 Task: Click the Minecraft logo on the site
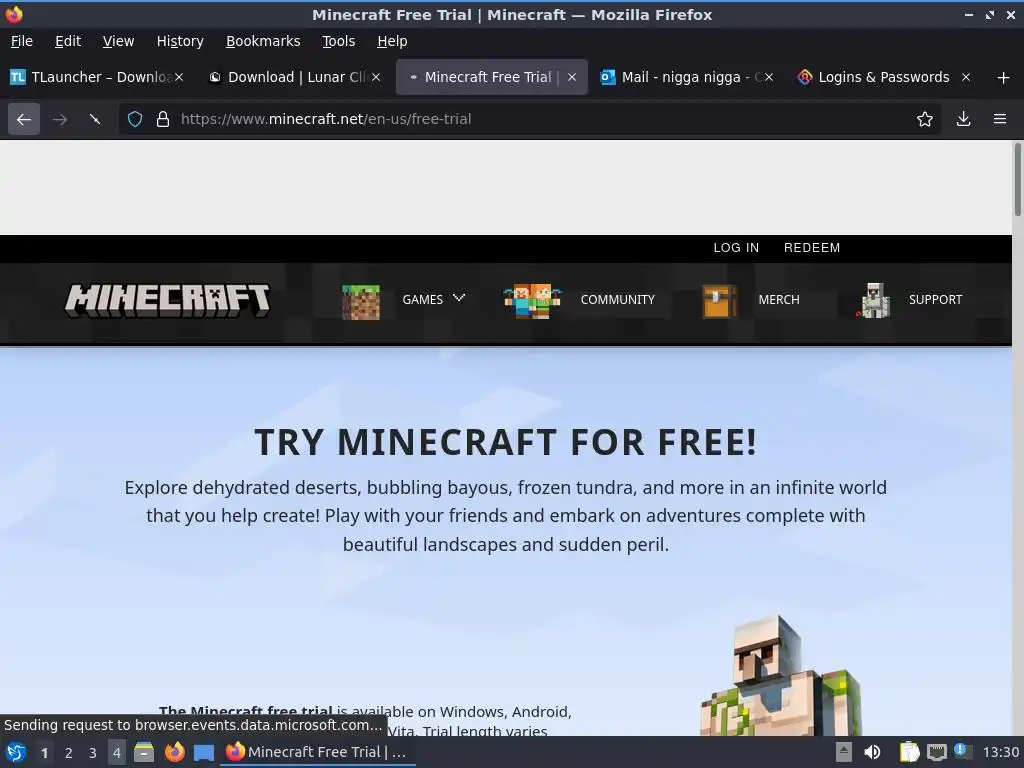click(167, 300)
